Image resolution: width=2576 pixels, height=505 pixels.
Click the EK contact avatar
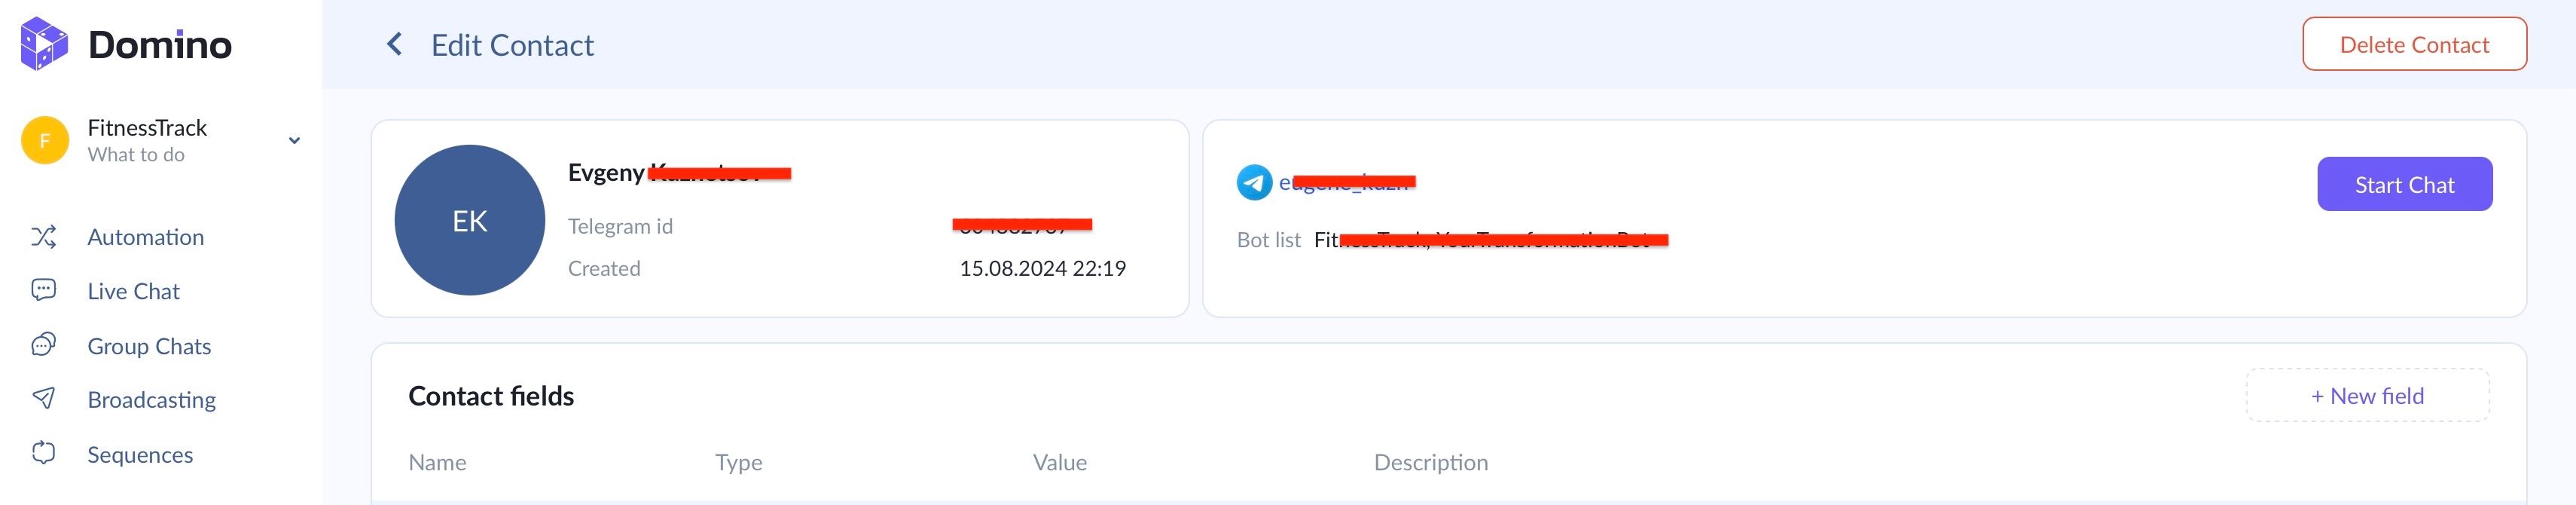470,220
